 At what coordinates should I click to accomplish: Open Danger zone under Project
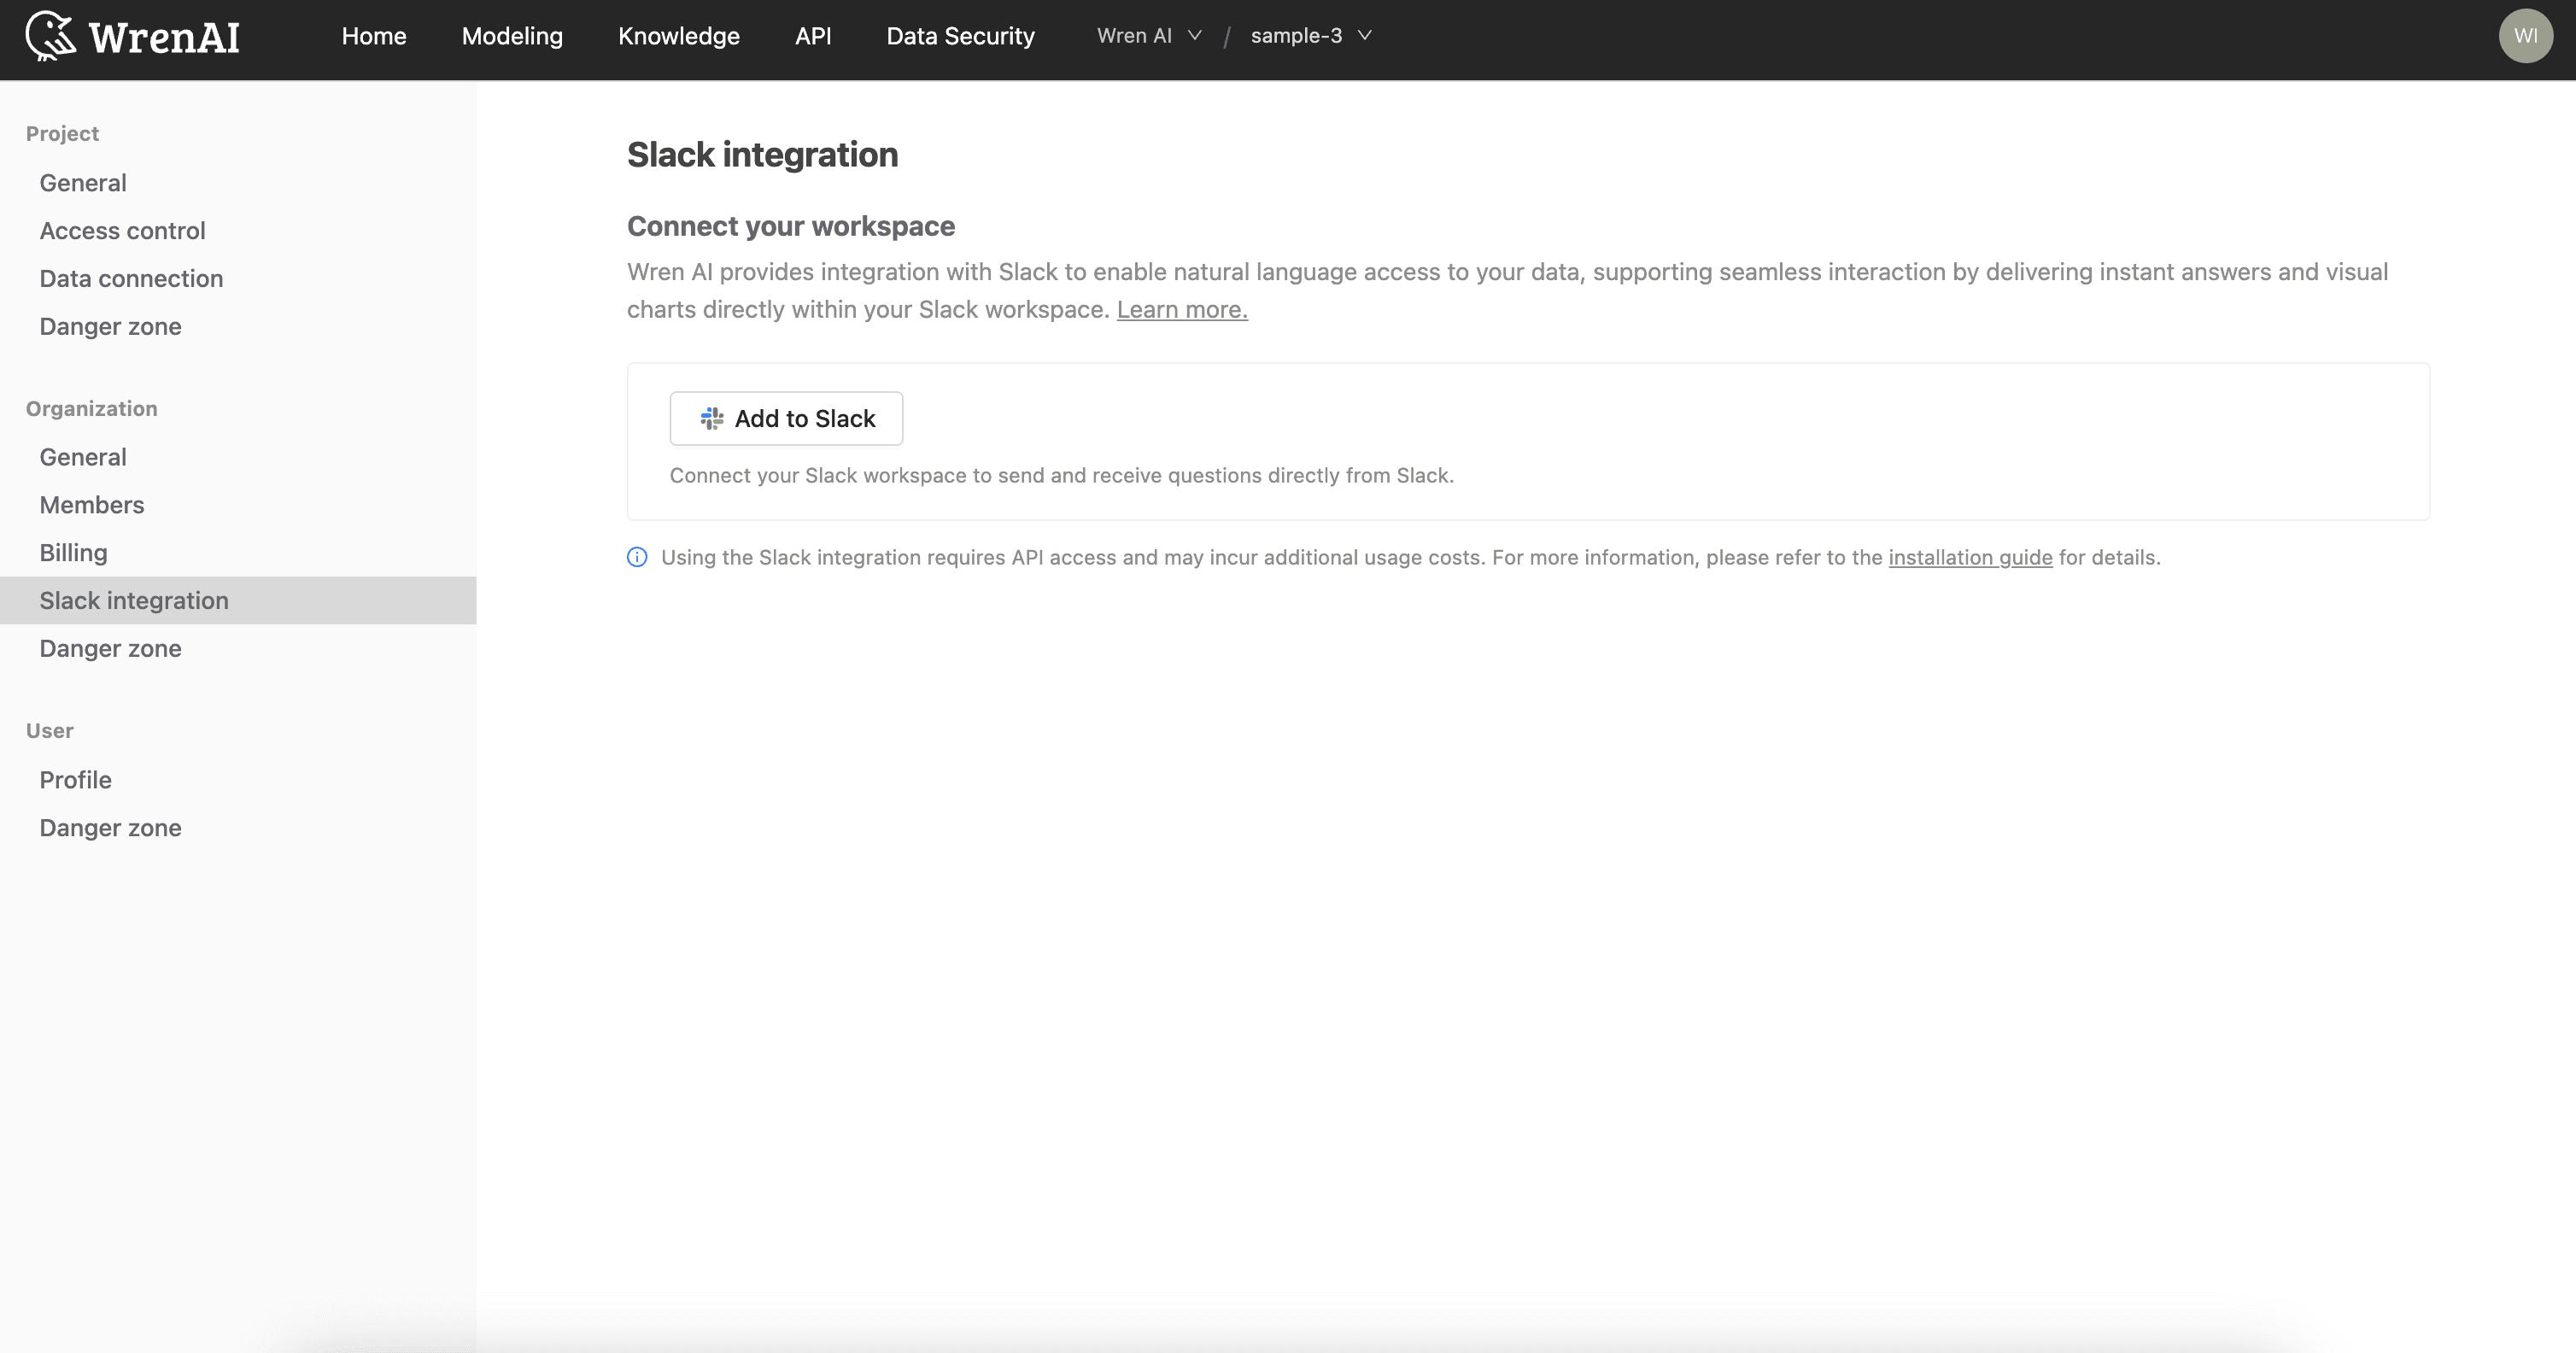pyautogui.click(x=110, y=326)
